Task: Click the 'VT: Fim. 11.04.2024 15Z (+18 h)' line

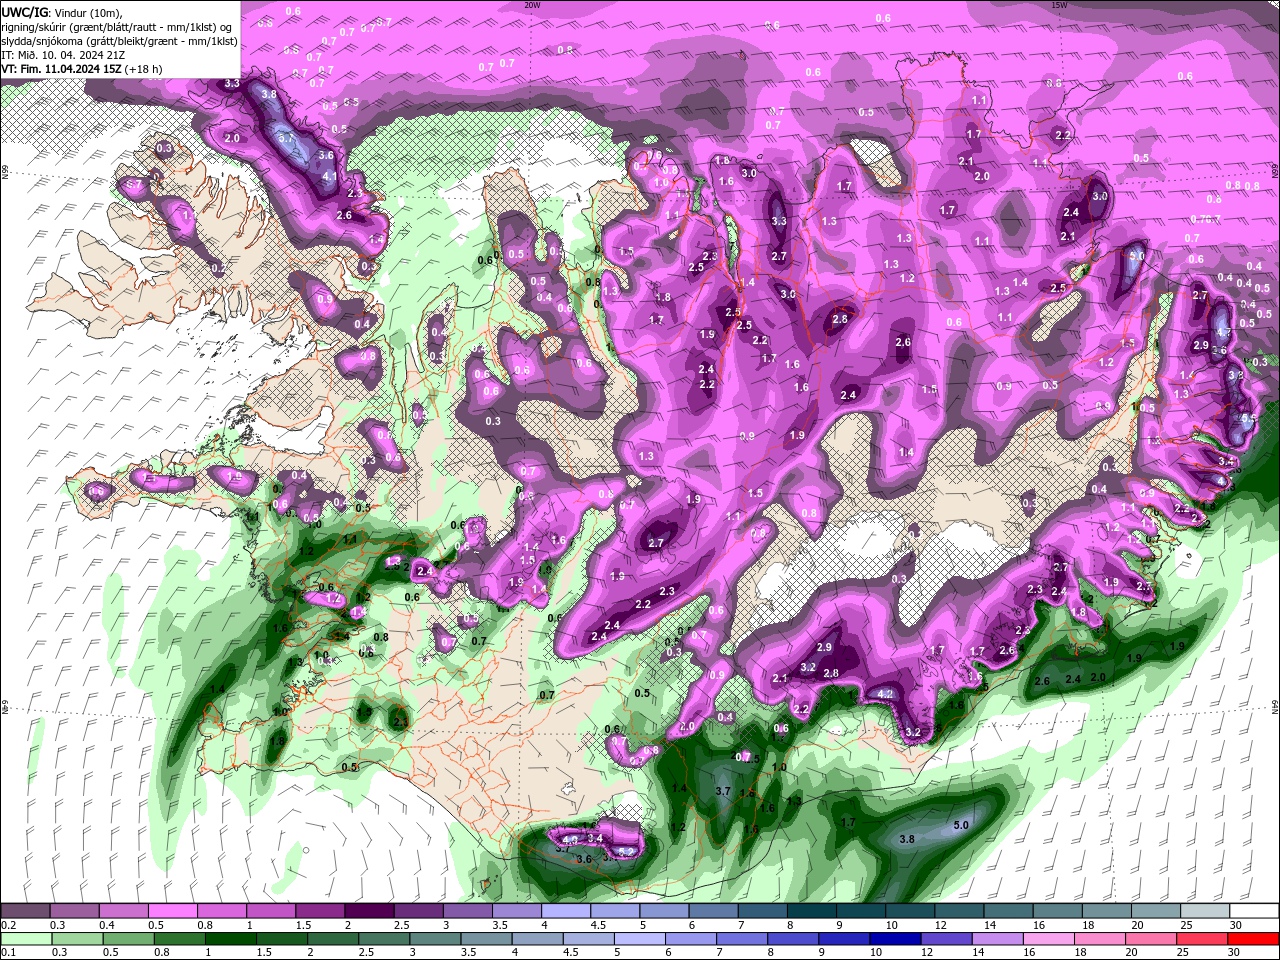Action: (82, 69)
